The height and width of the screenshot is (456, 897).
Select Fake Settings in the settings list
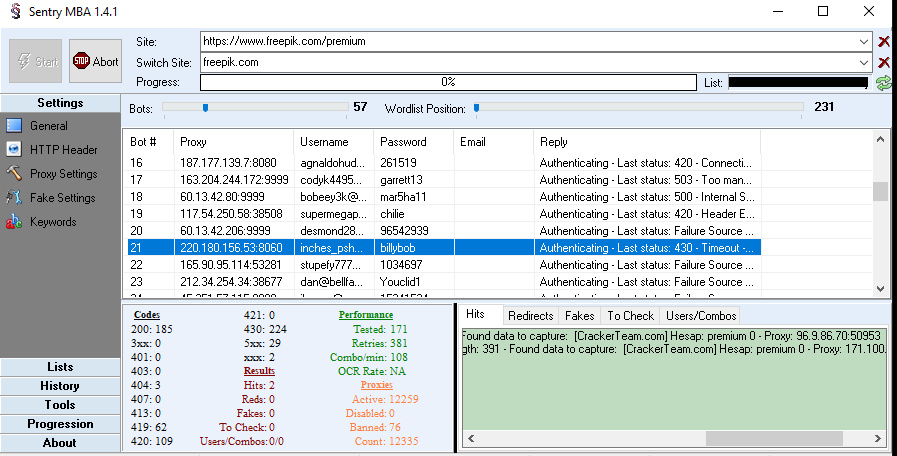(x=63, y=198)
